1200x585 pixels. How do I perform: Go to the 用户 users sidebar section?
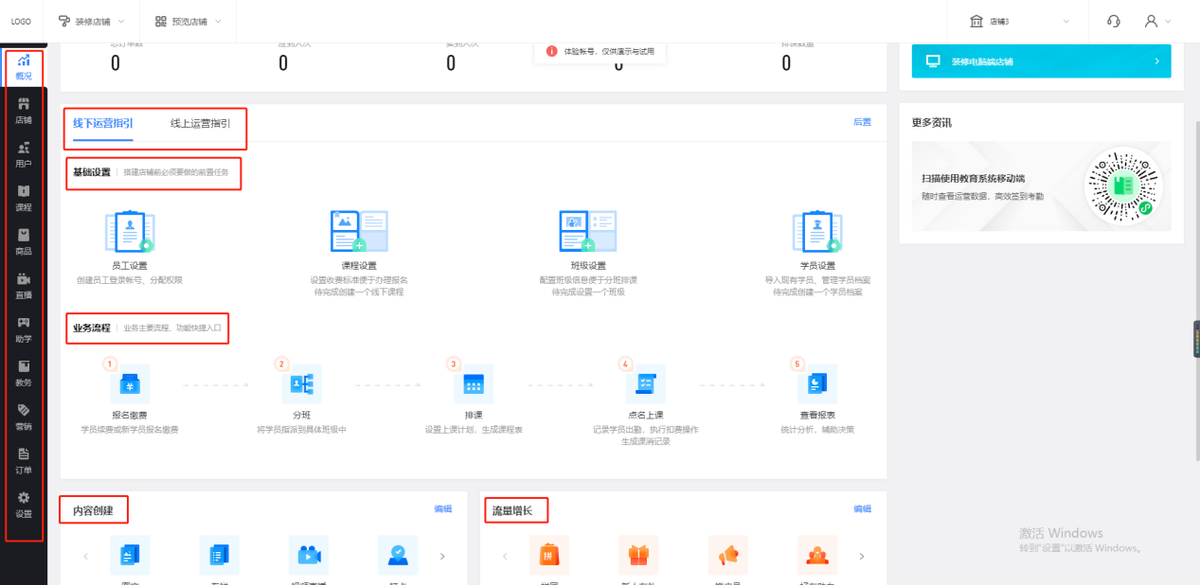(x=23, y=154)
